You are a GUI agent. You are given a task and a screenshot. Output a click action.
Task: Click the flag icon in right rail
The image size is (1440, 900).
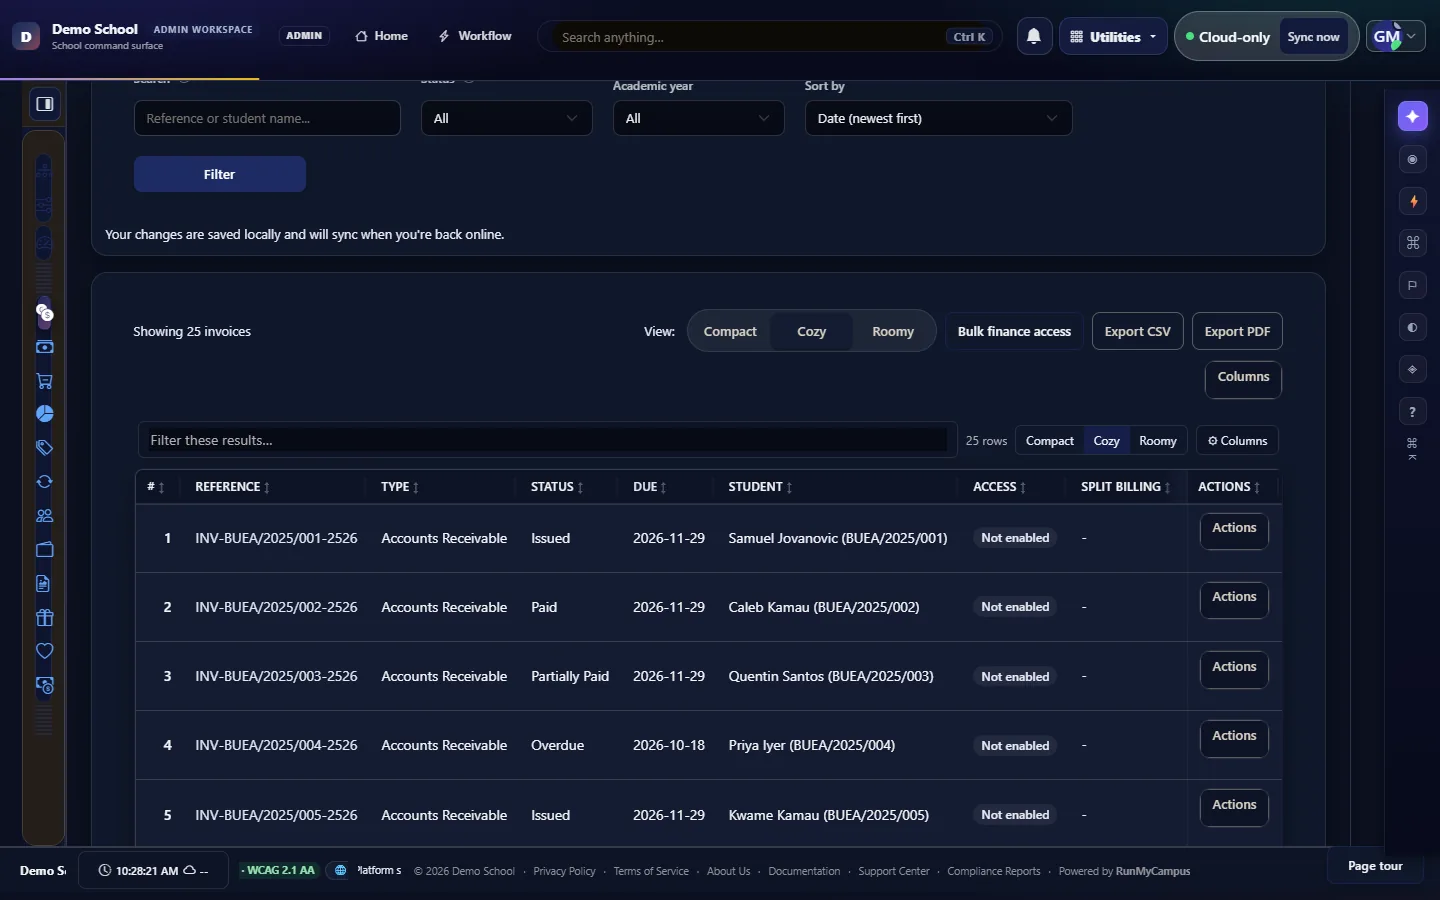(1412, 285)
